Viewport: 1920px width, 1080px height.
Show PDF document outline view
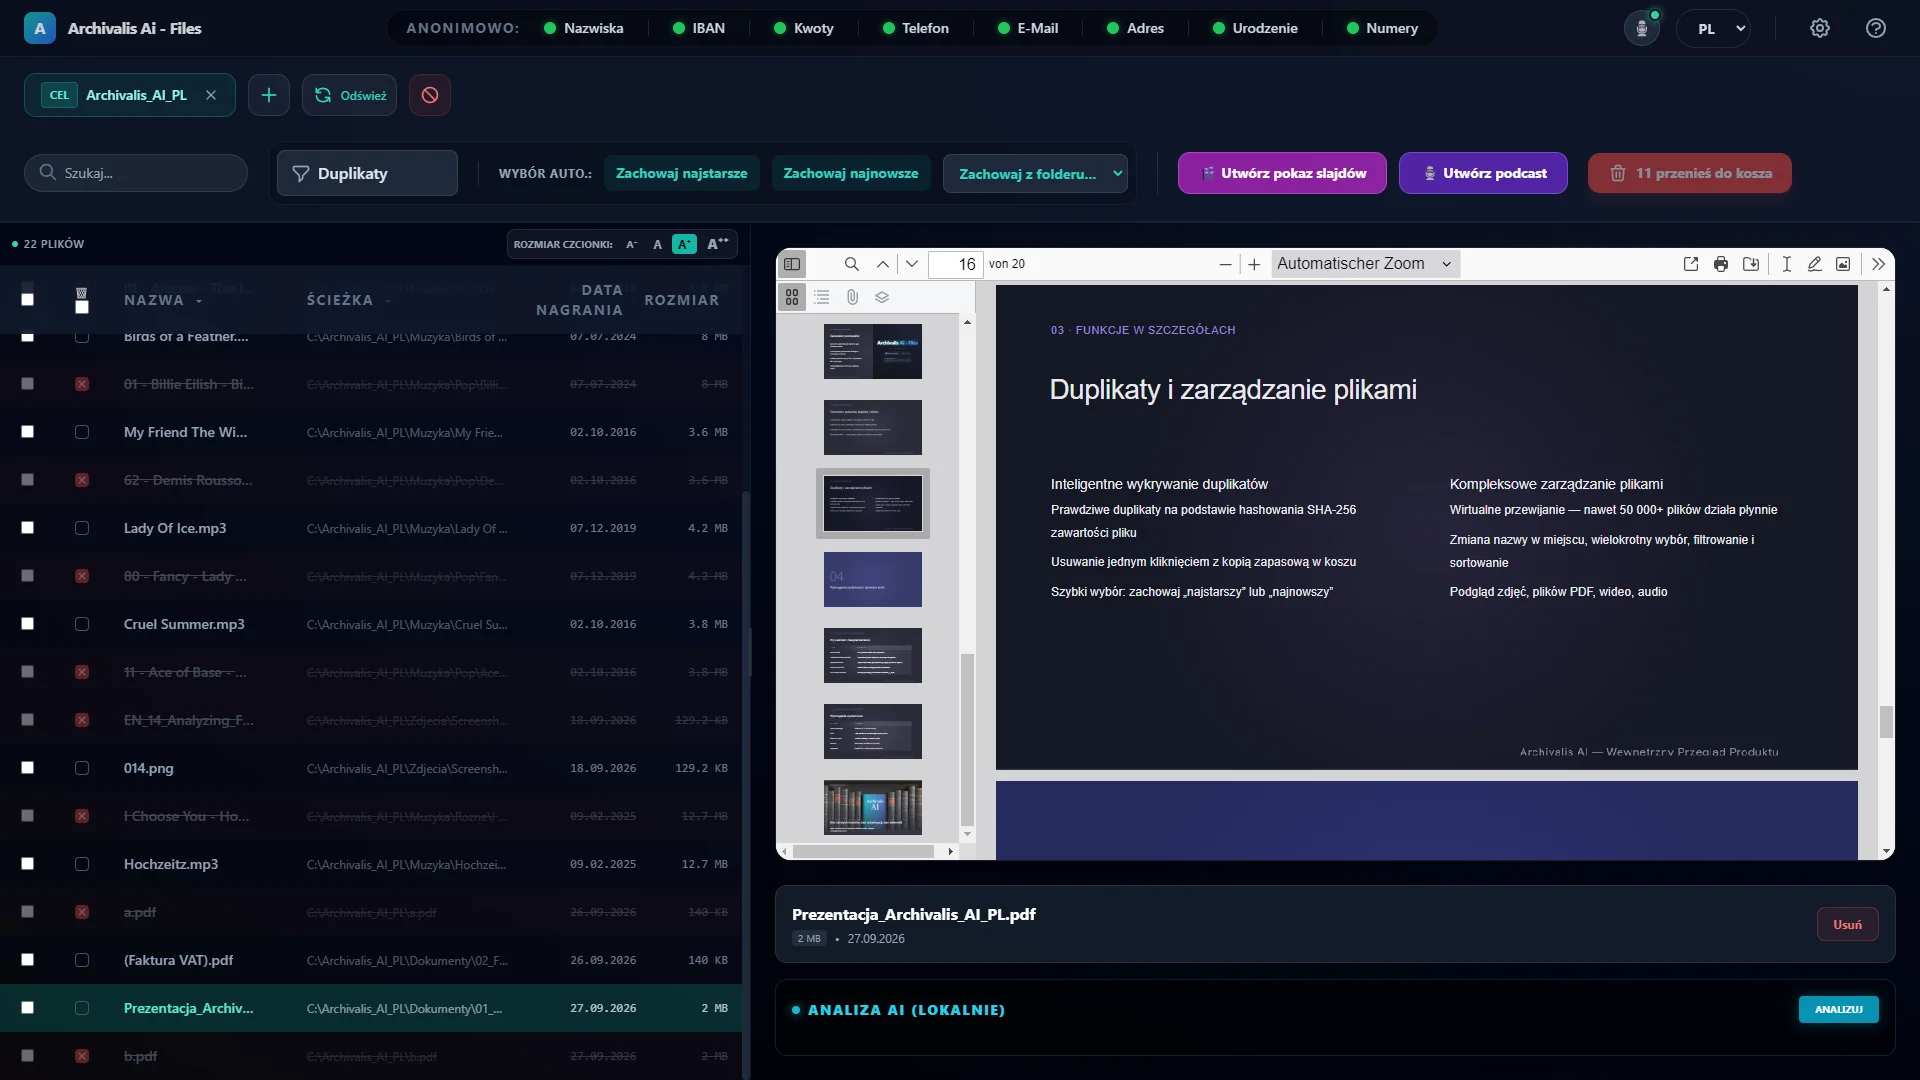[822, 297]
